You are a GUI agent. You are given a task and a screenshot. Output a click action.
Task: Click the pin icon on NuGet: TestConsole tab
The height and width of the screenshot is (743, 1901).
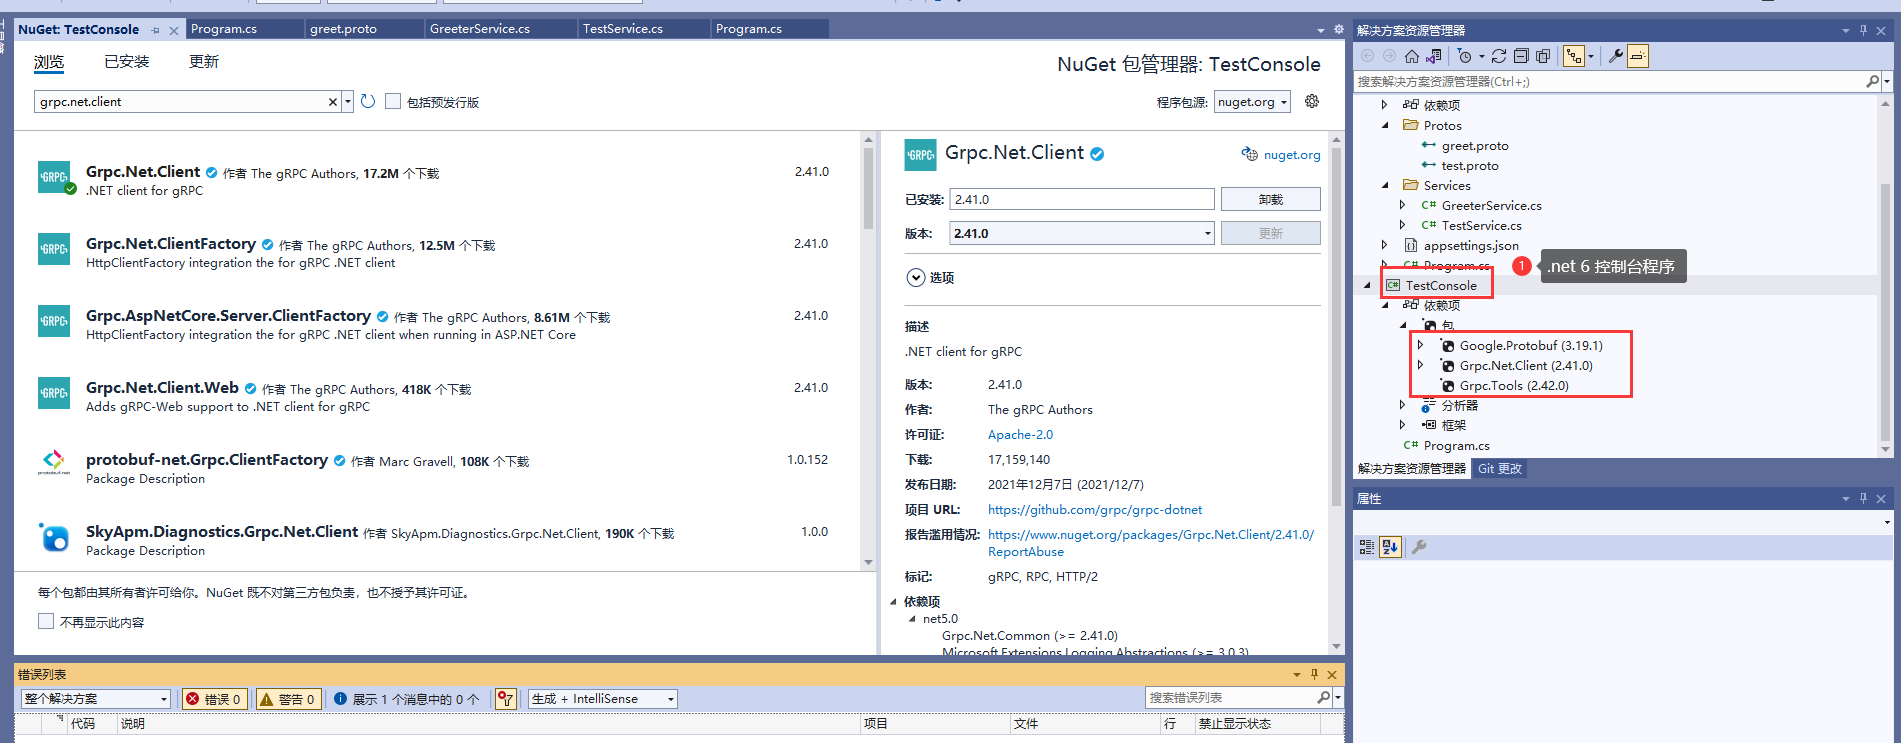tap(155, 30)
